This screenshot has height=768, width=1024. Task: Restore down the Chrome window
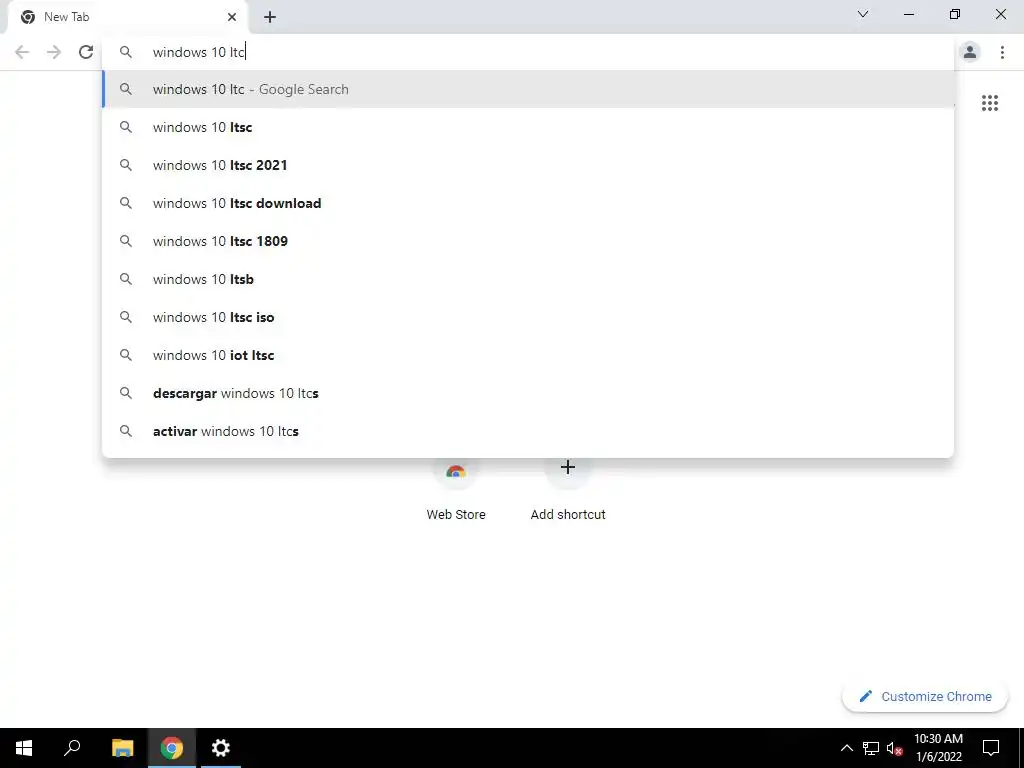click(x=955, y=14)
